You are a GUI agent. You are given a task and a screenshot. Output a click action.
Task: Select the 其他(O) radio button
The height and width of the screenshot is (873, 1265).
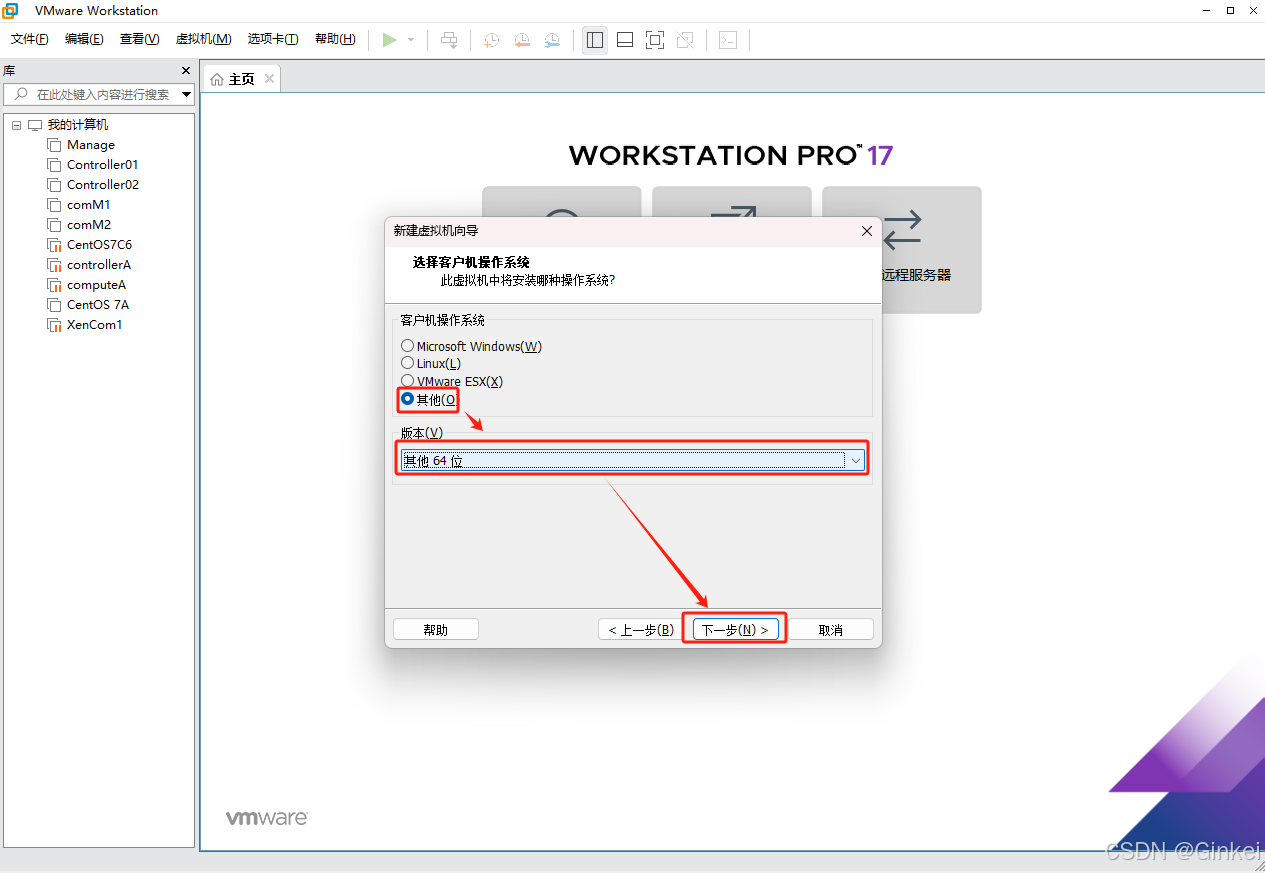click(x=407, y=398)
